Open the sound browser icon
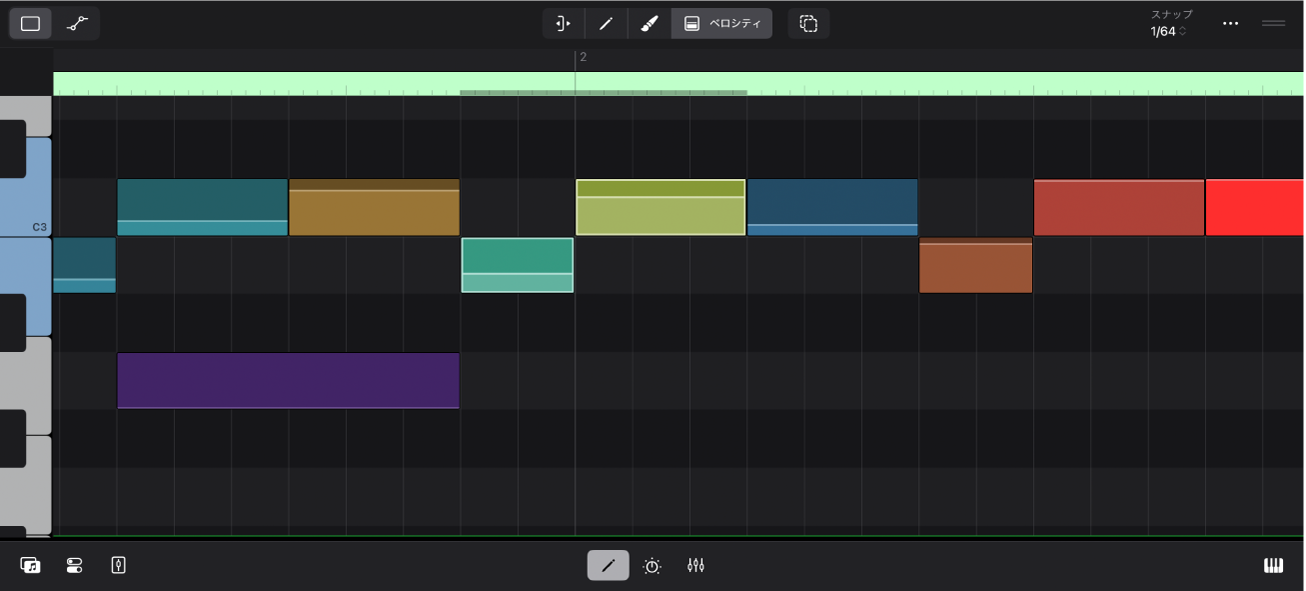 click(30, 565)
